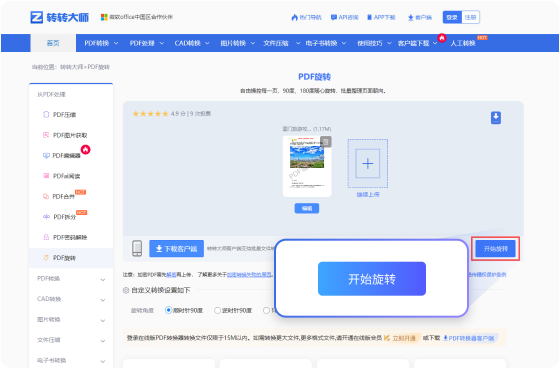
Task: Click the small 开始旋转 button
Action: tap(495, 249)
